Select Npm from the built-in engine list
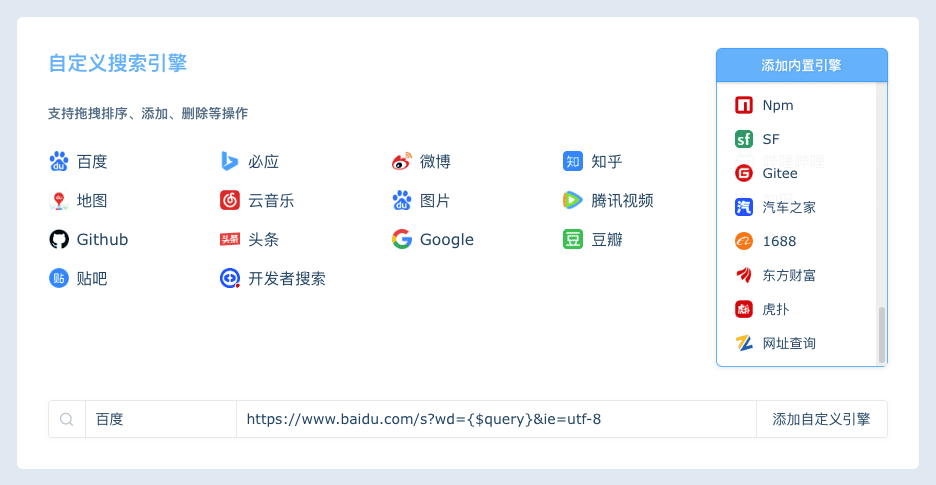936x485 pixels. pos(777,105)
